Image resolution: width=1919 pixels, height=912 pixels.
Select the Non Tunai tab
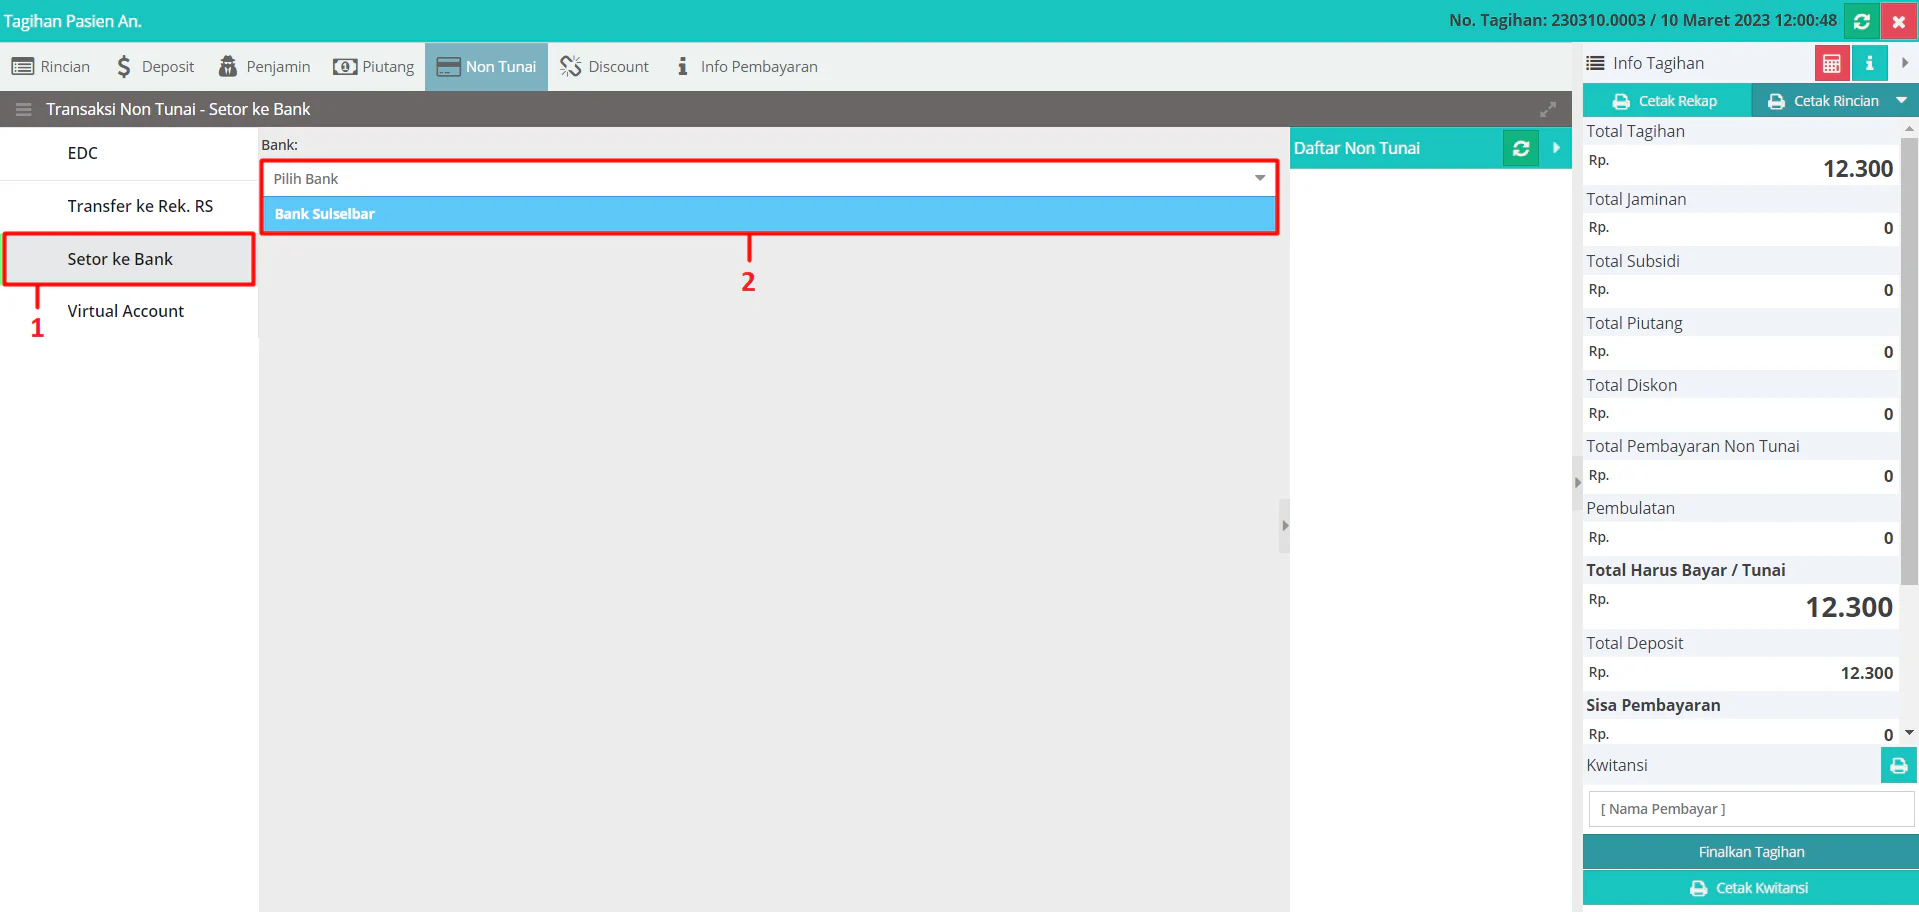point(486,67)
